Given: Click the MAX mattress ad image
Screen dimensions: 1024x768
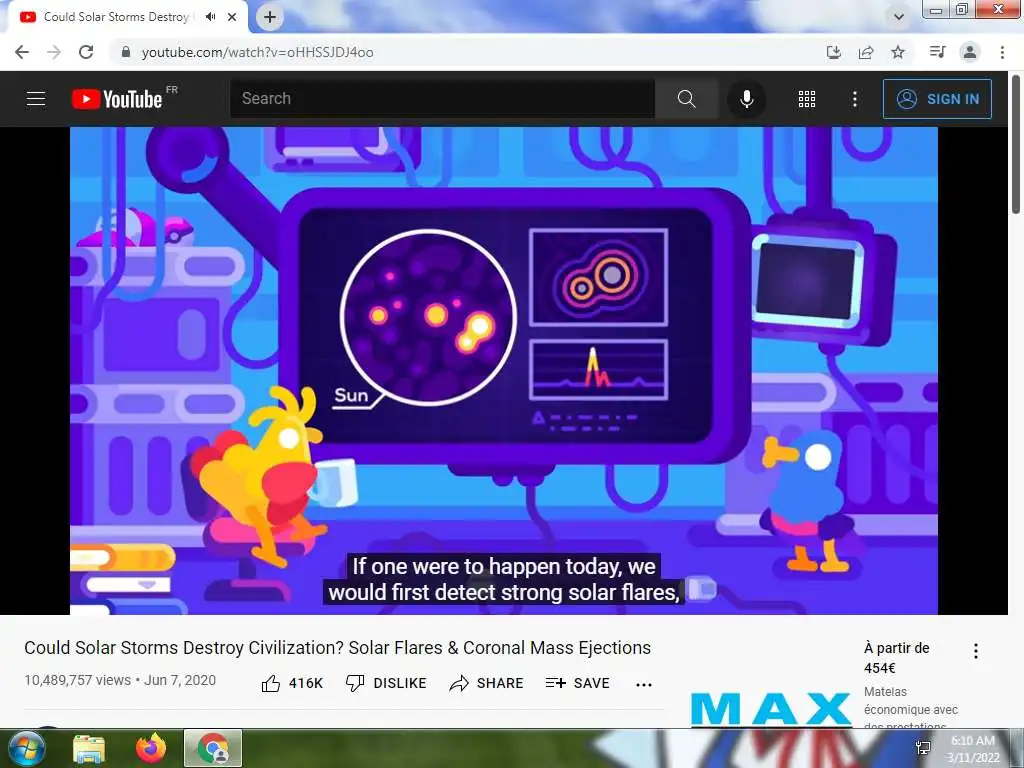Looking at the screenshot, I should coord(771,710).
